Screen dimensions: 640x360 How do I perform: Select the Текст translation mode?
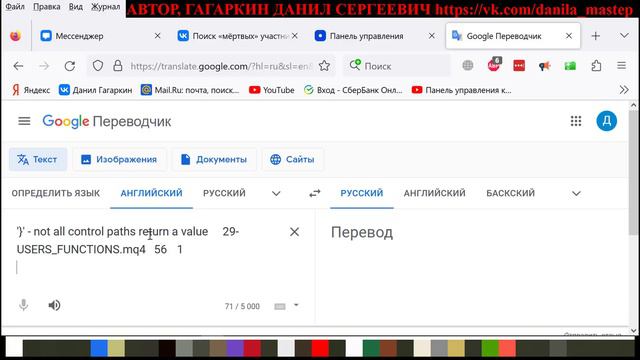[x=38, y=159]
